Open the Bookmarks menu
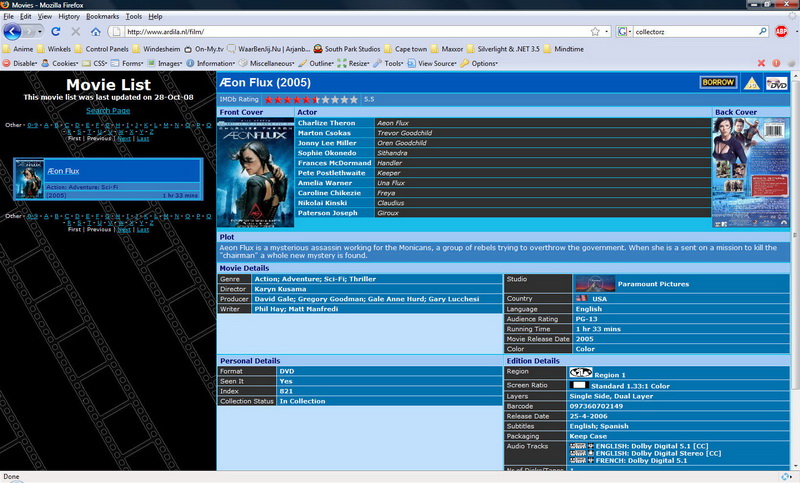Image resolution: width=800 pixels, height=483 pixels. [103, 16]
